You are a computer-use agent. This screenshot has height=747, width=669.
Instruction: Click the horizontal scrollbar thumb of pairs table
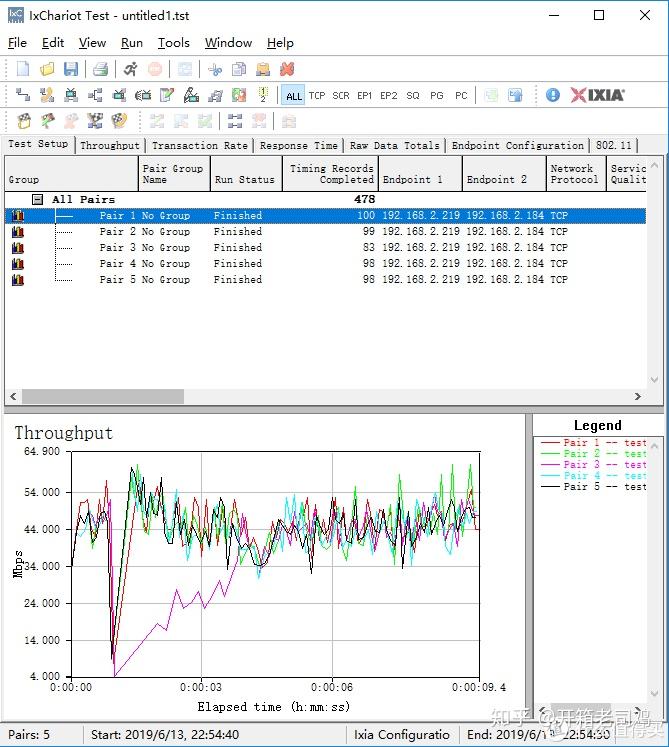coord(103,396)
